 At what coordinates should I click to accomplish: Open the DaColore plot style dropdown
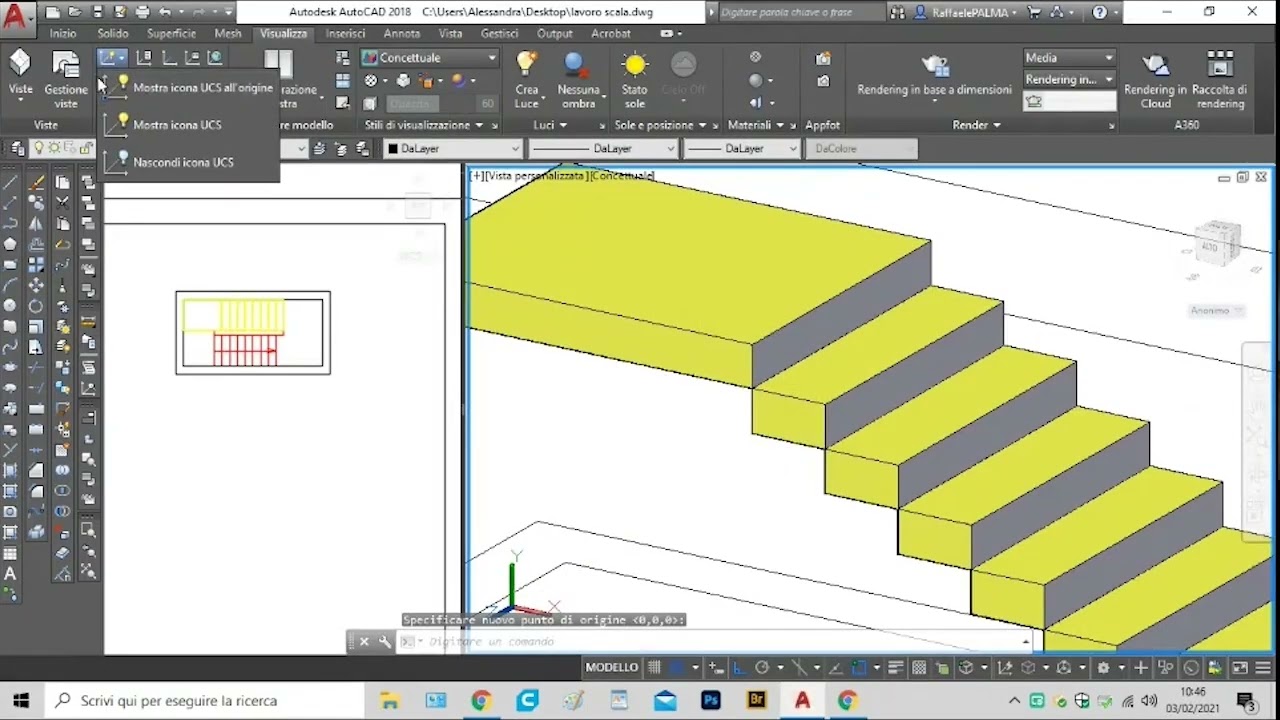click(864, 148)
